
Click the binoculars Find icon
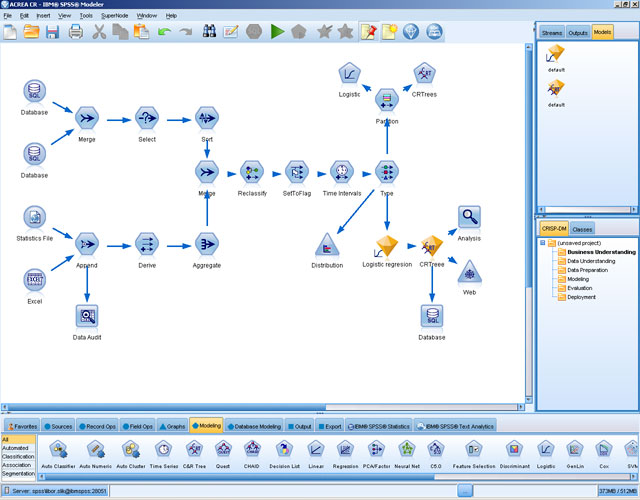coord(209,31)
